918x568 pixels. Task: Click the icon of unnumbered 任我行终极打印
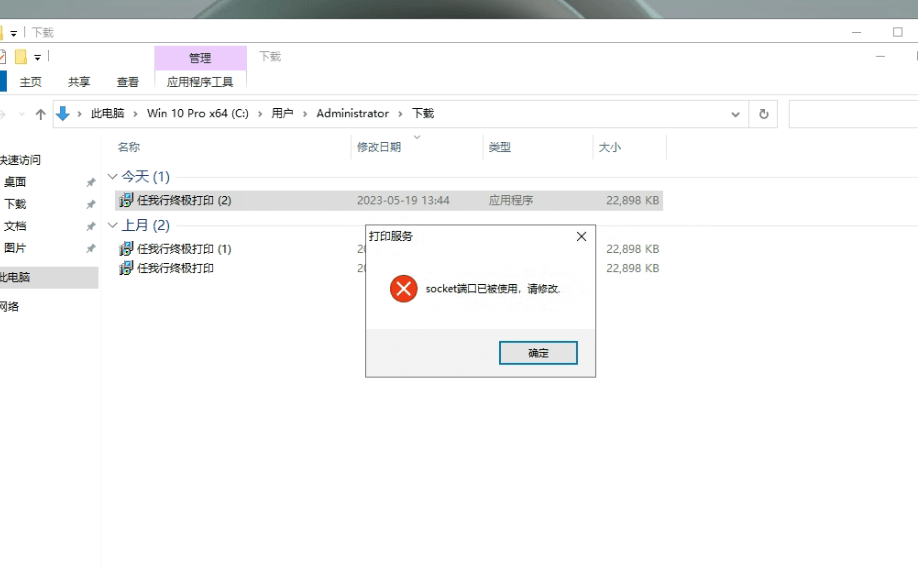126,268
